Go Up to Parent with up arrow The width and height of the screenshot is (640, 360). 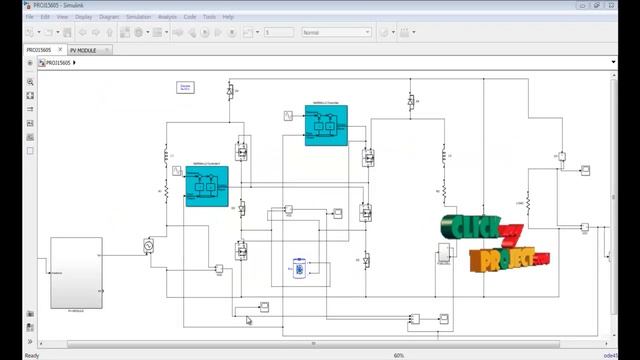pos(109,32)
